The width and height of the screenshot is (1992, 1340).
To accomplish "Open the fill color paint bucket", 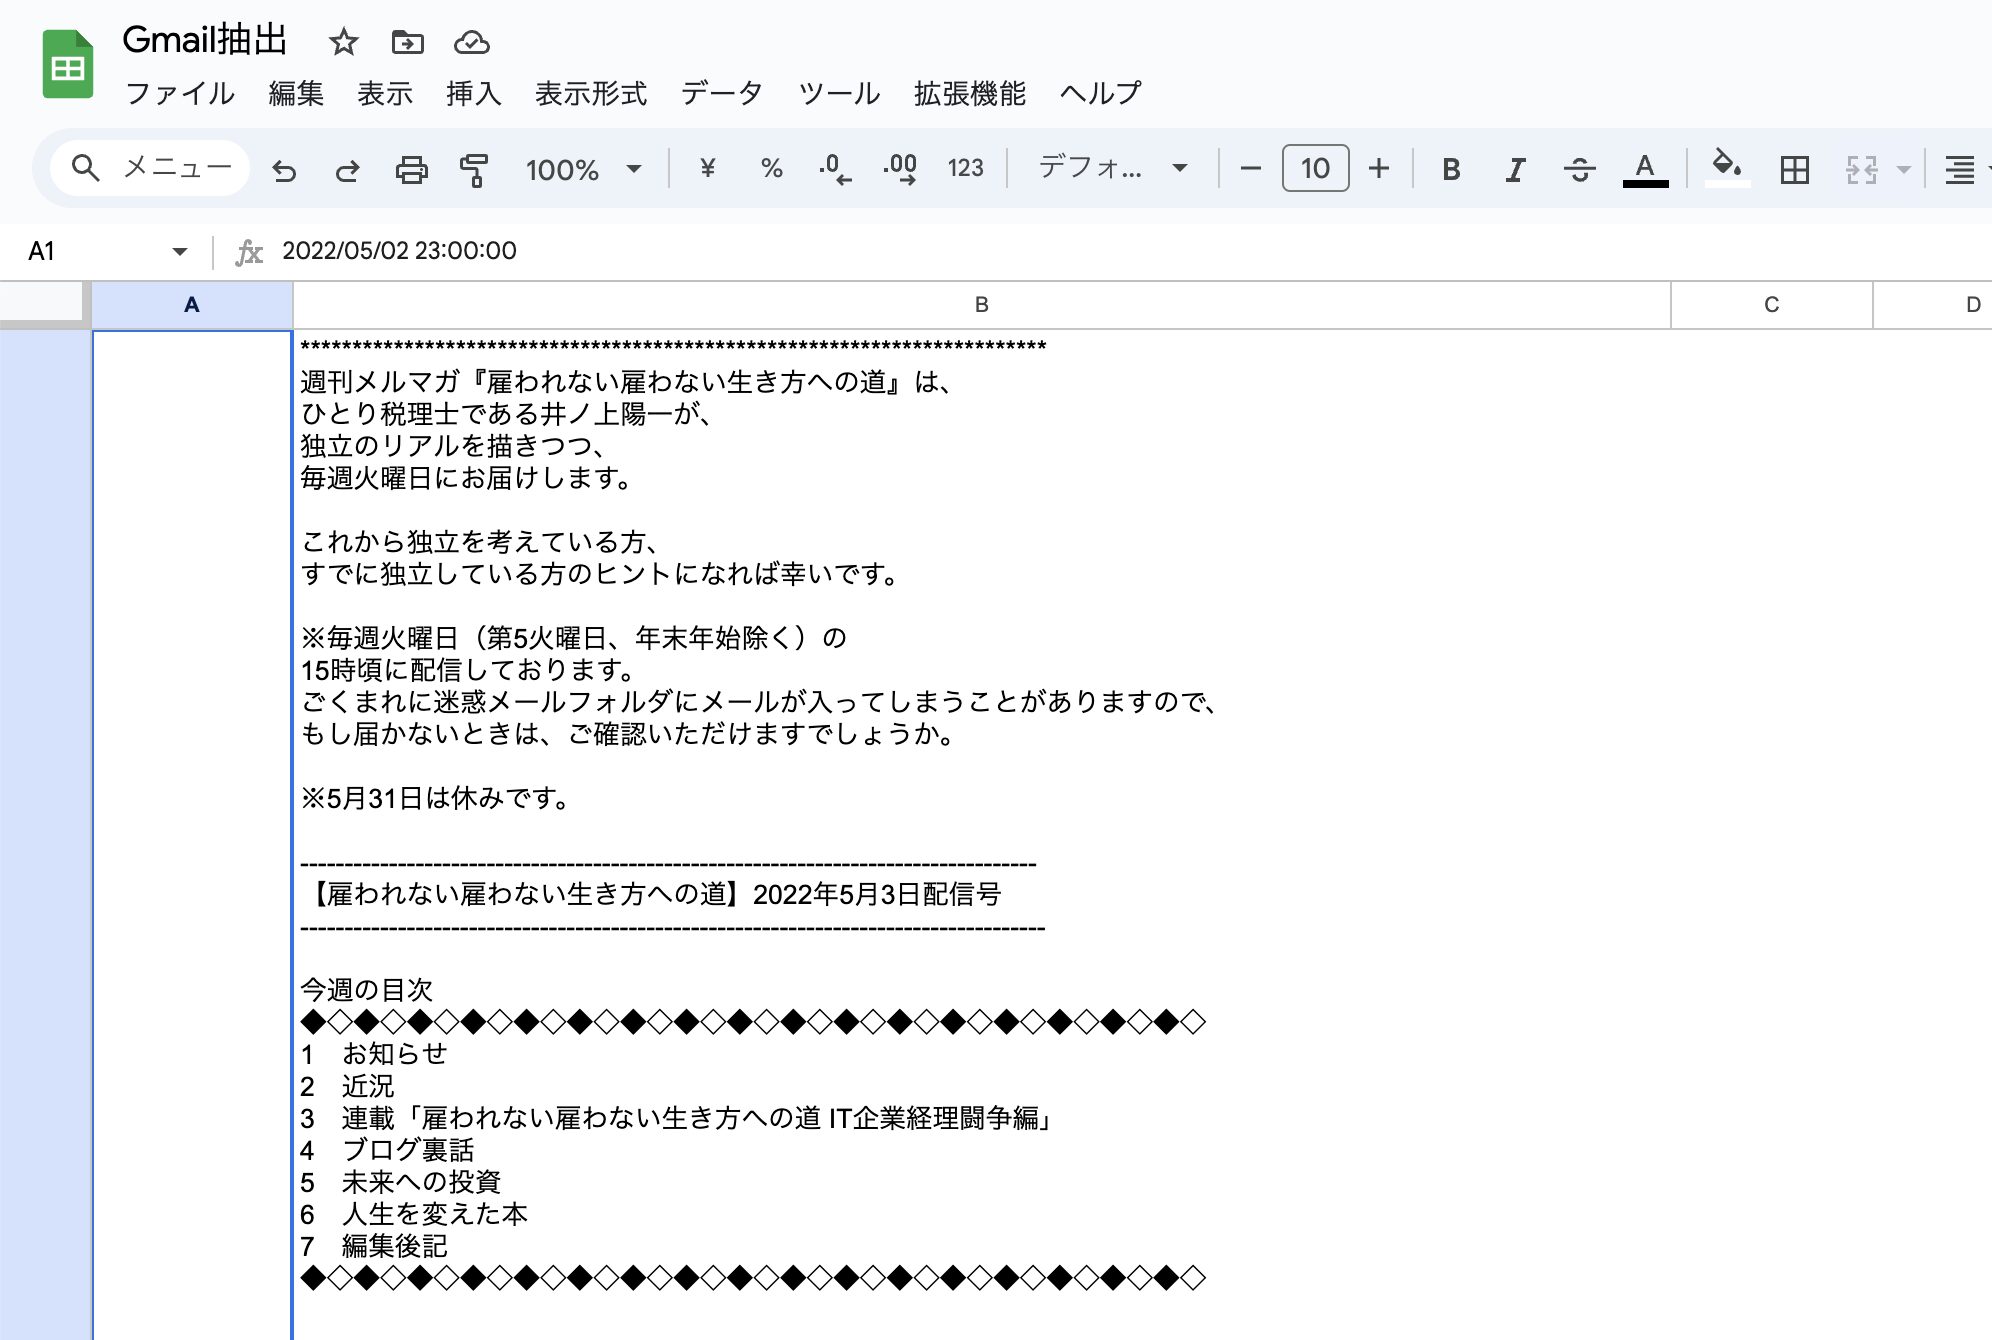I will 1726,167.
